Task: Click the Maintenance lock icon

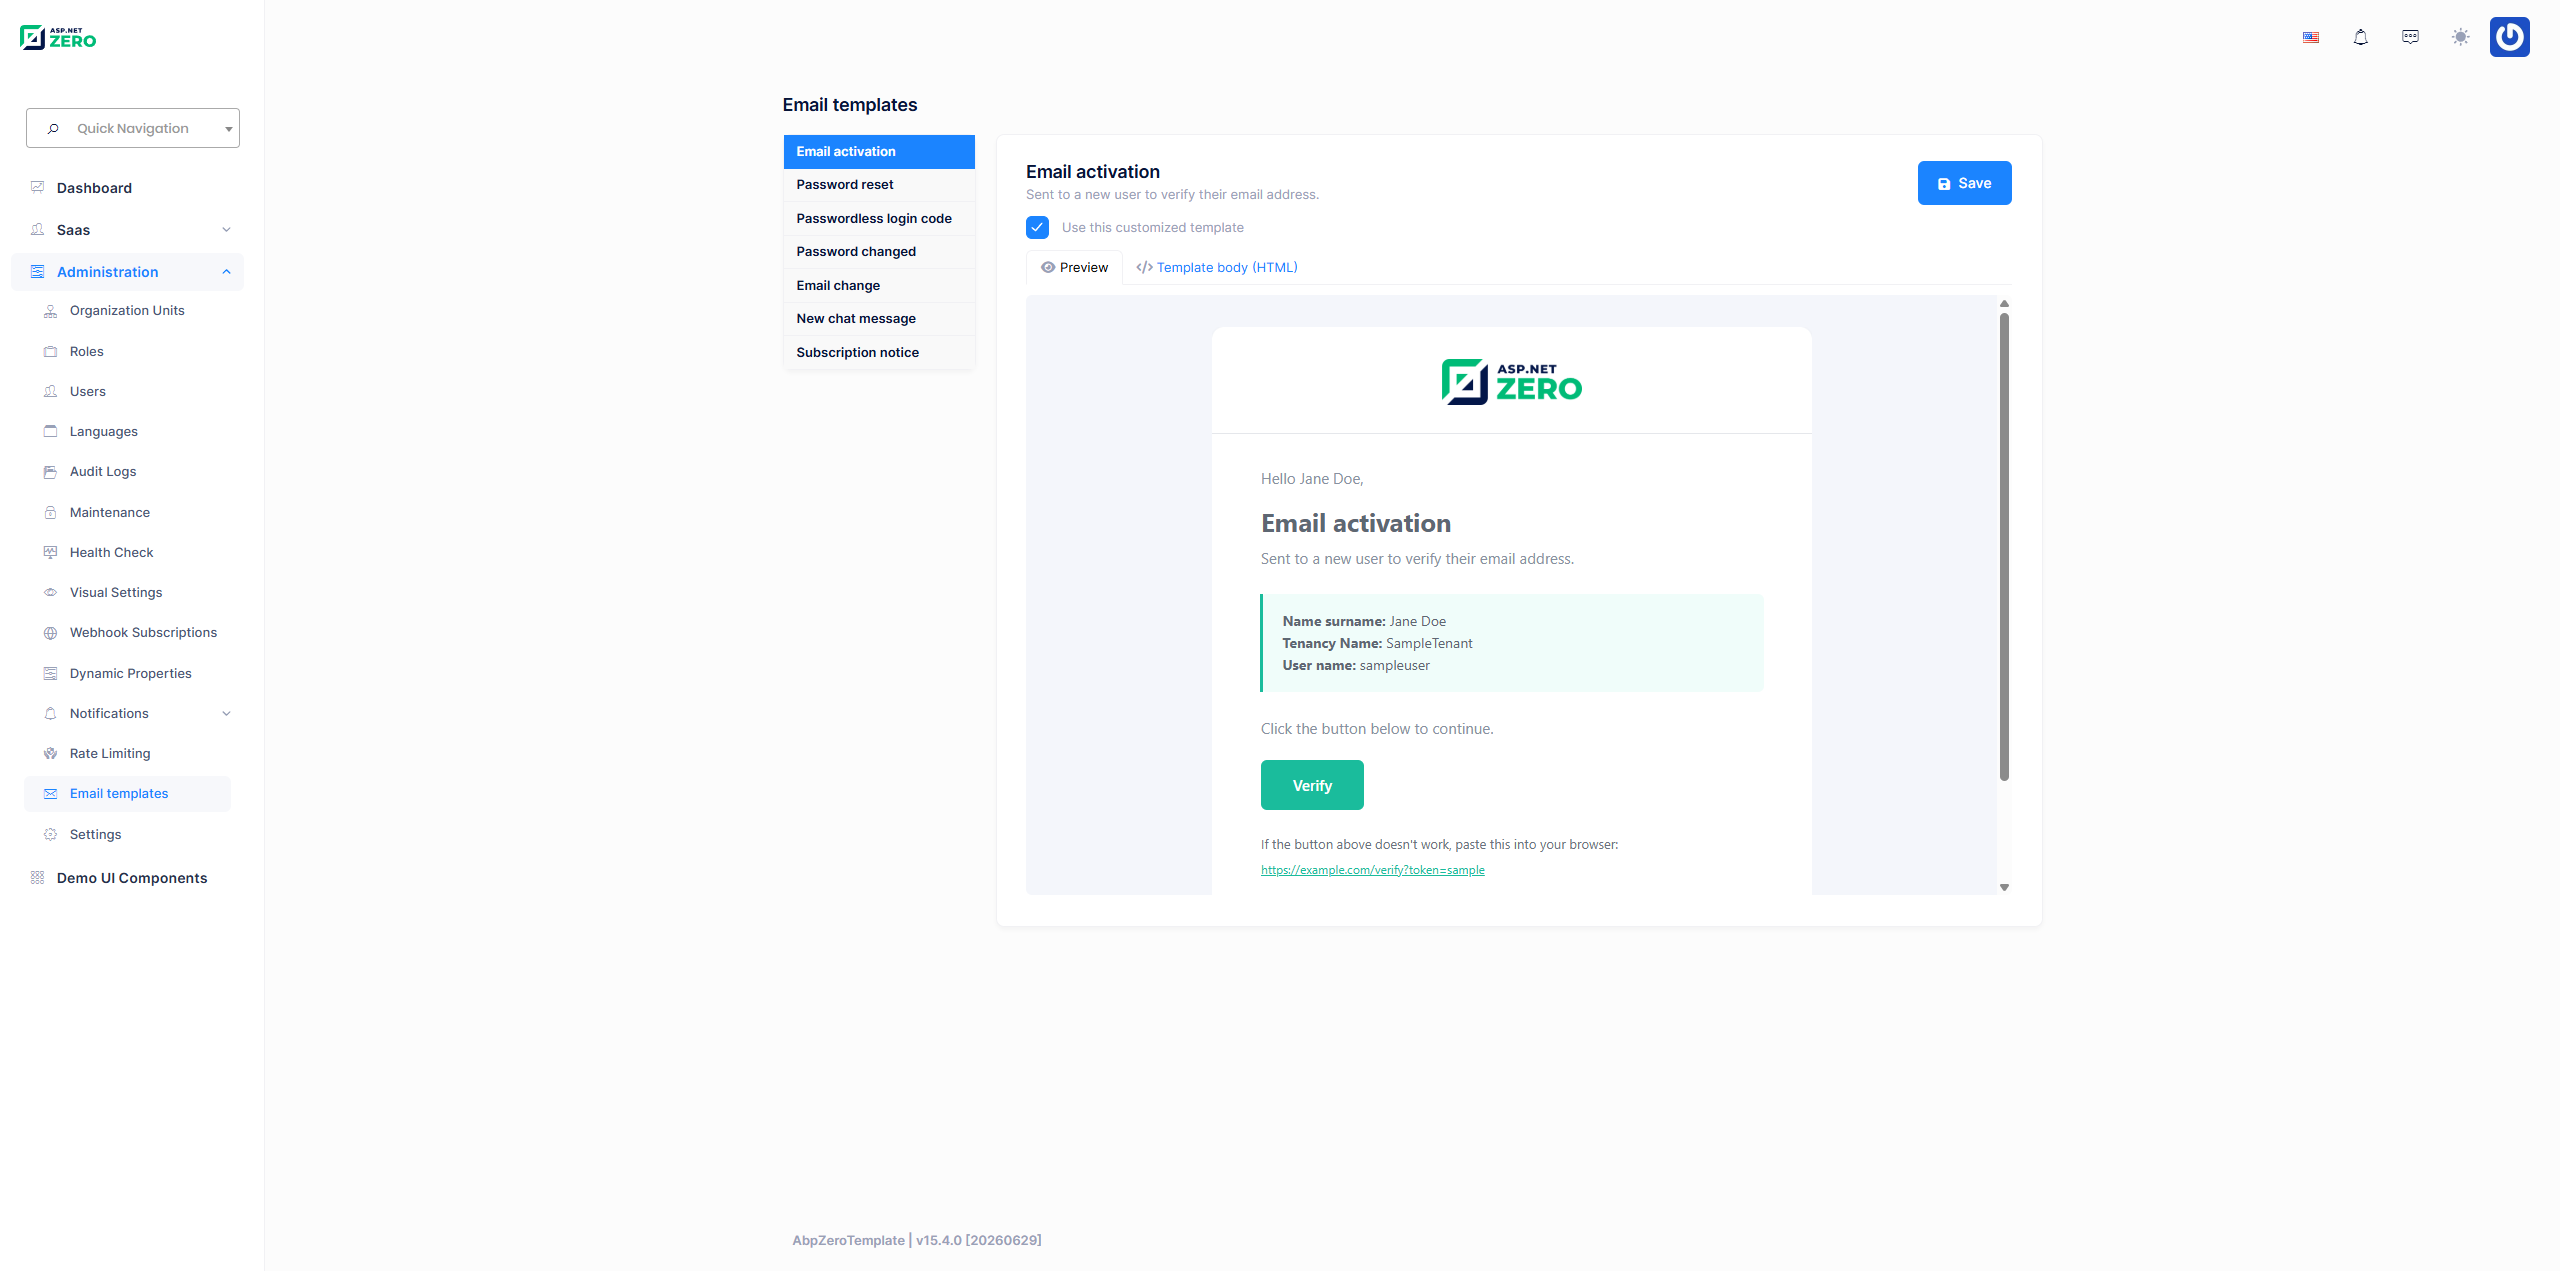Action: pos(51,512)
